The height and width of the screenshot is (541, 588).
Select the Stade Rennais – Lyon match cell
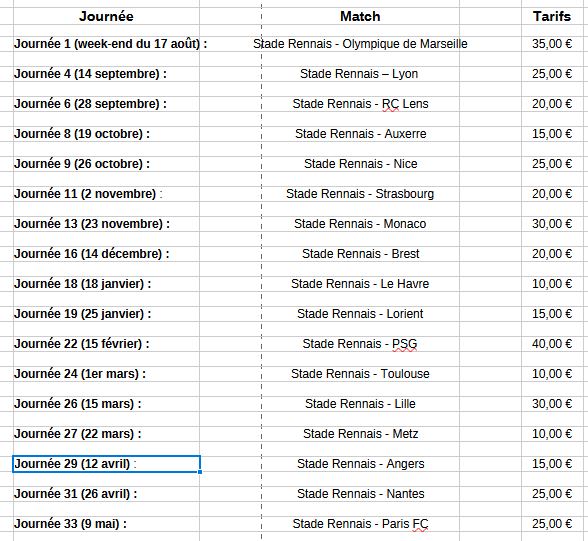tap(360, 74)
